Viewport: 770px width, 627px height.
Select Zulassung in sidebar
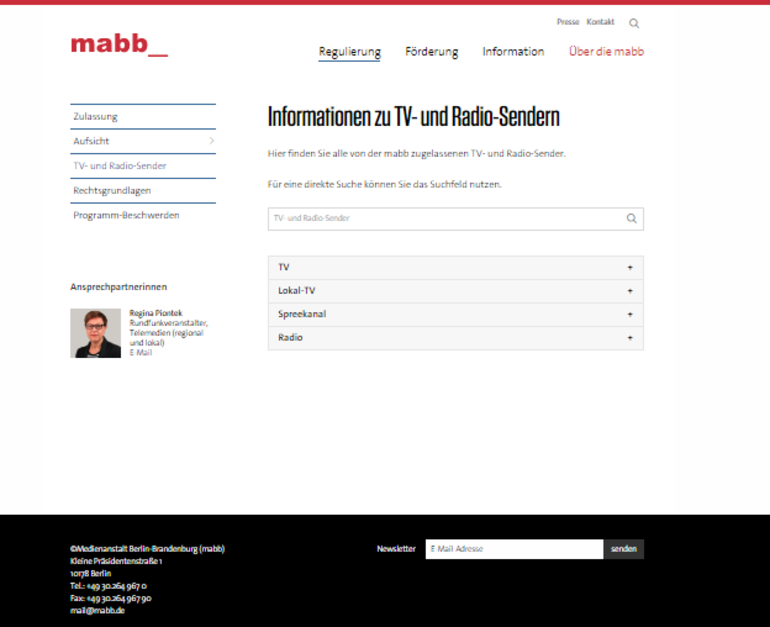pos(143,116)
